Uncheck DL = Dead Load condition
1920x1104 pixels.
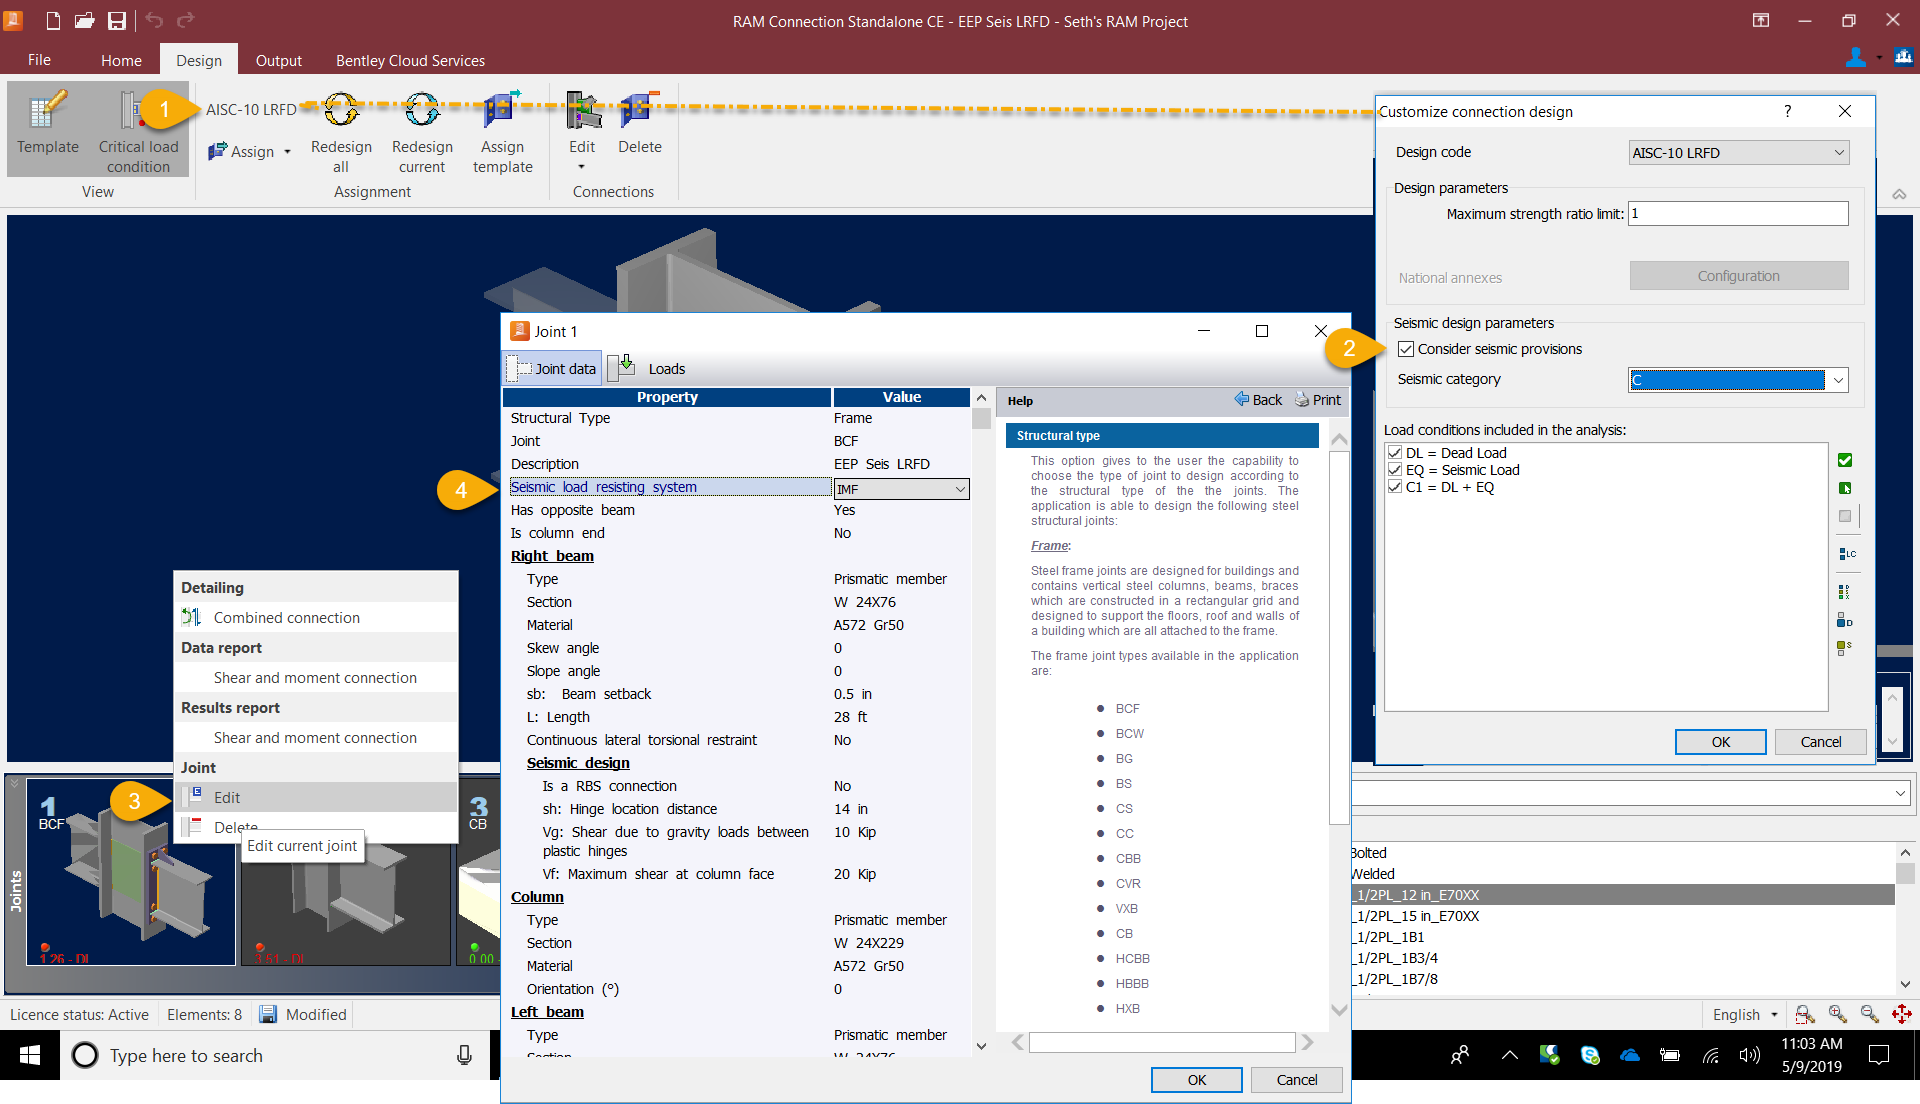(x=1395, y=453)
